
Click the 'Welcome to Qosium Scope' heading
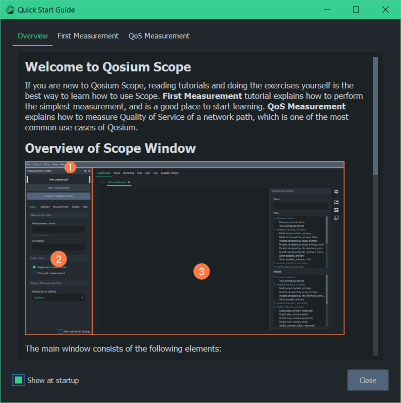108,67
